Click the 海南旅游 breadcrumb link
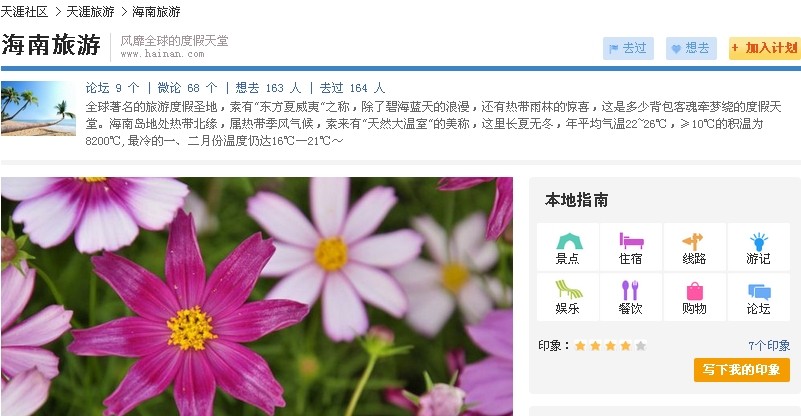This screenshot has height=416, width=801. click(x=156, y=11)
